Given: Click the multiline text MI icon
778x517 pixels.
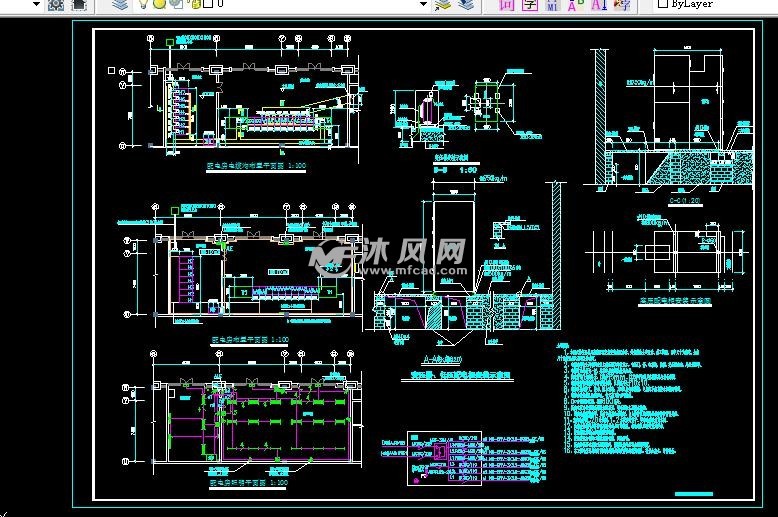Looking at the screenshot, I should (x=552, y=4).
